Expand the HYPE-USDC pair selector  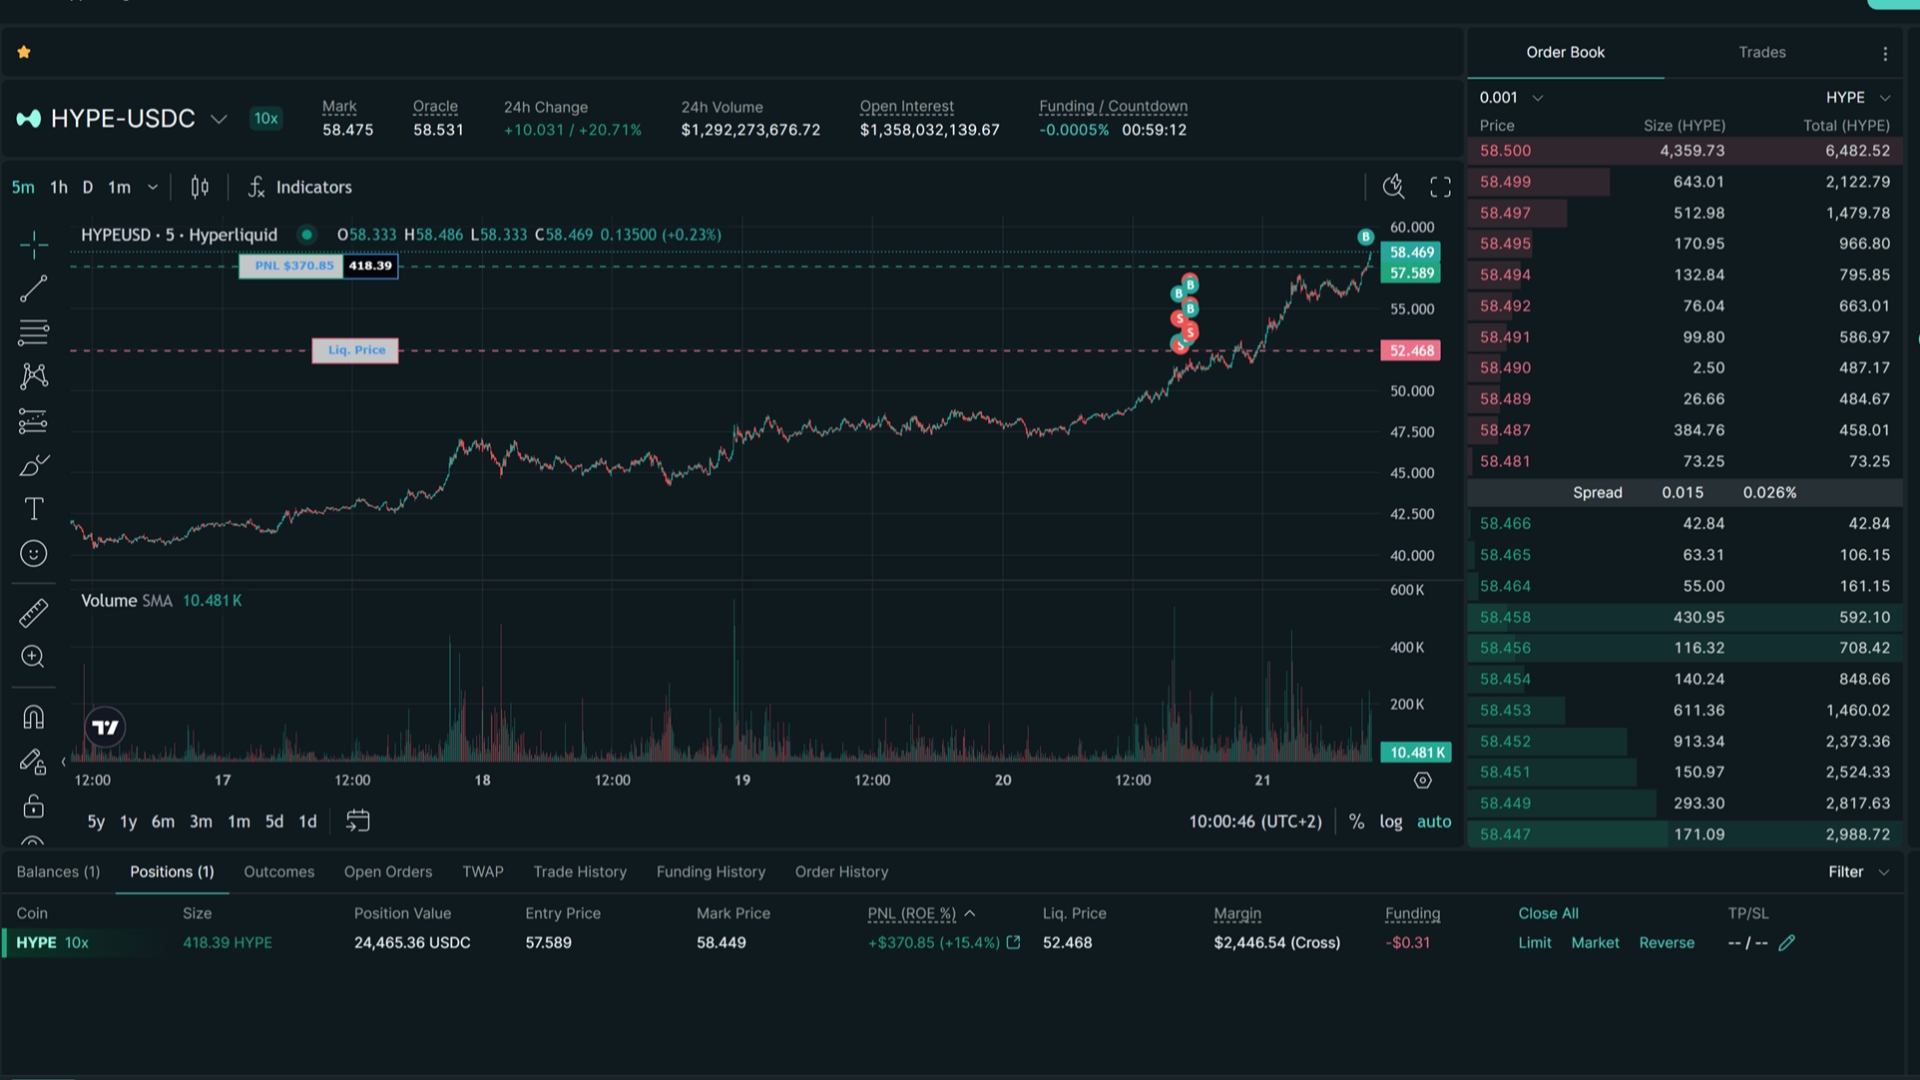pos(218,119)
